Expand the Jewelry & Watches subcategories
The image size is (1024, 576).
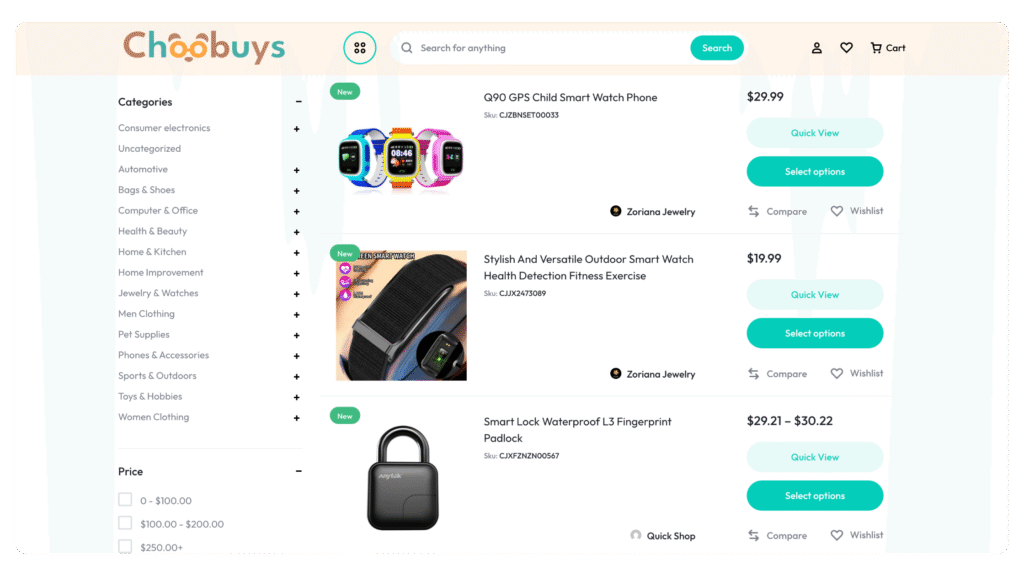pos(296,294)
